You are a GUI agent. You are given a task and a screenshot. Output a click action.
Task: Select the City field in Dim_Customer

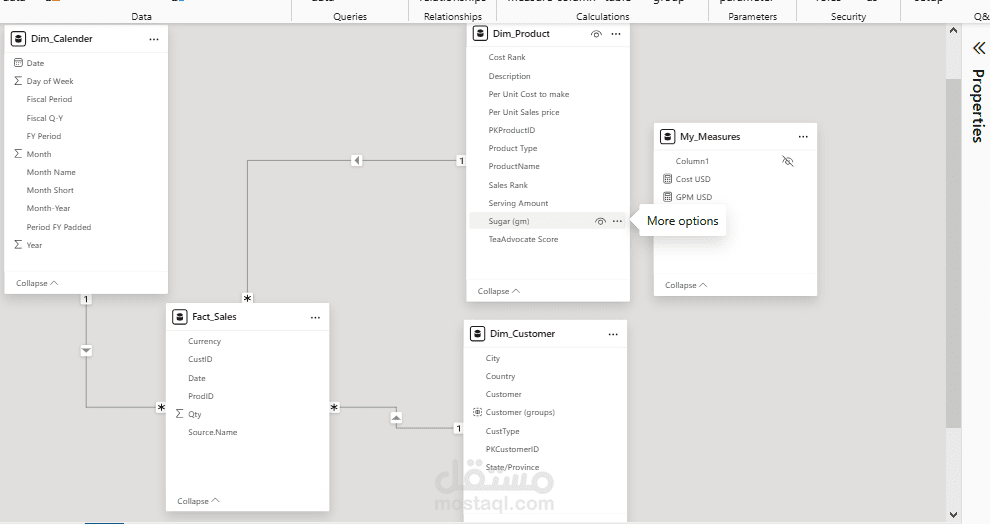coord(493,358)
